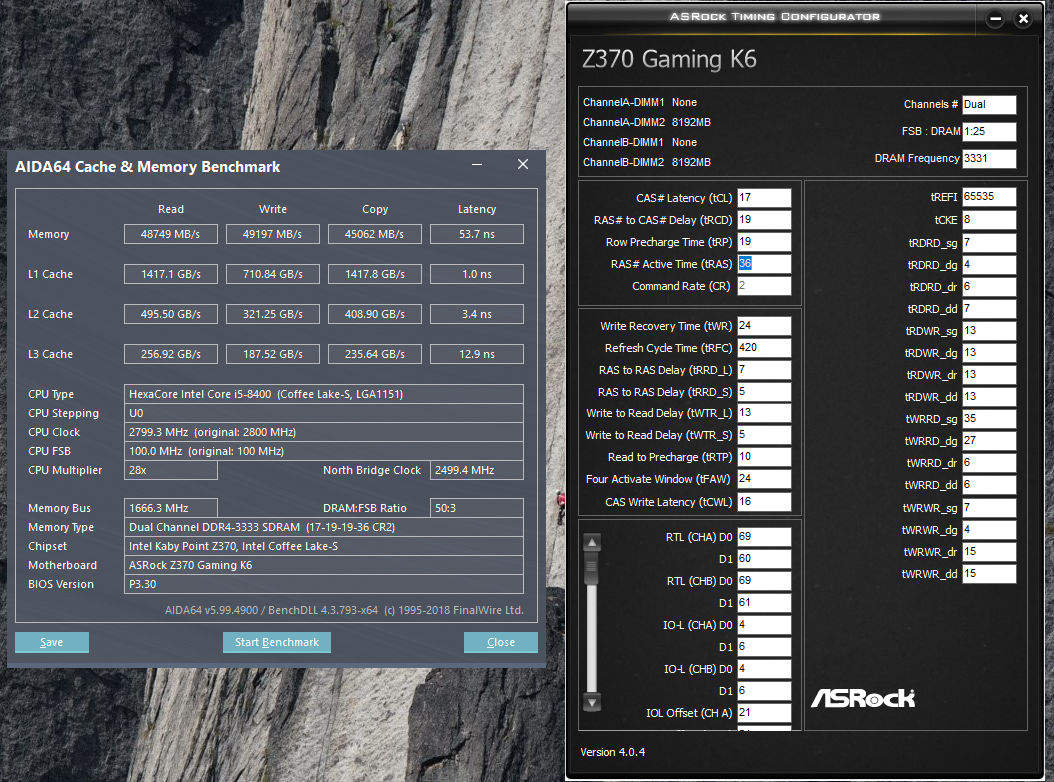The image size is (1054, 782).
Task: Click the ASRock logo
Action: coord(863,699)
